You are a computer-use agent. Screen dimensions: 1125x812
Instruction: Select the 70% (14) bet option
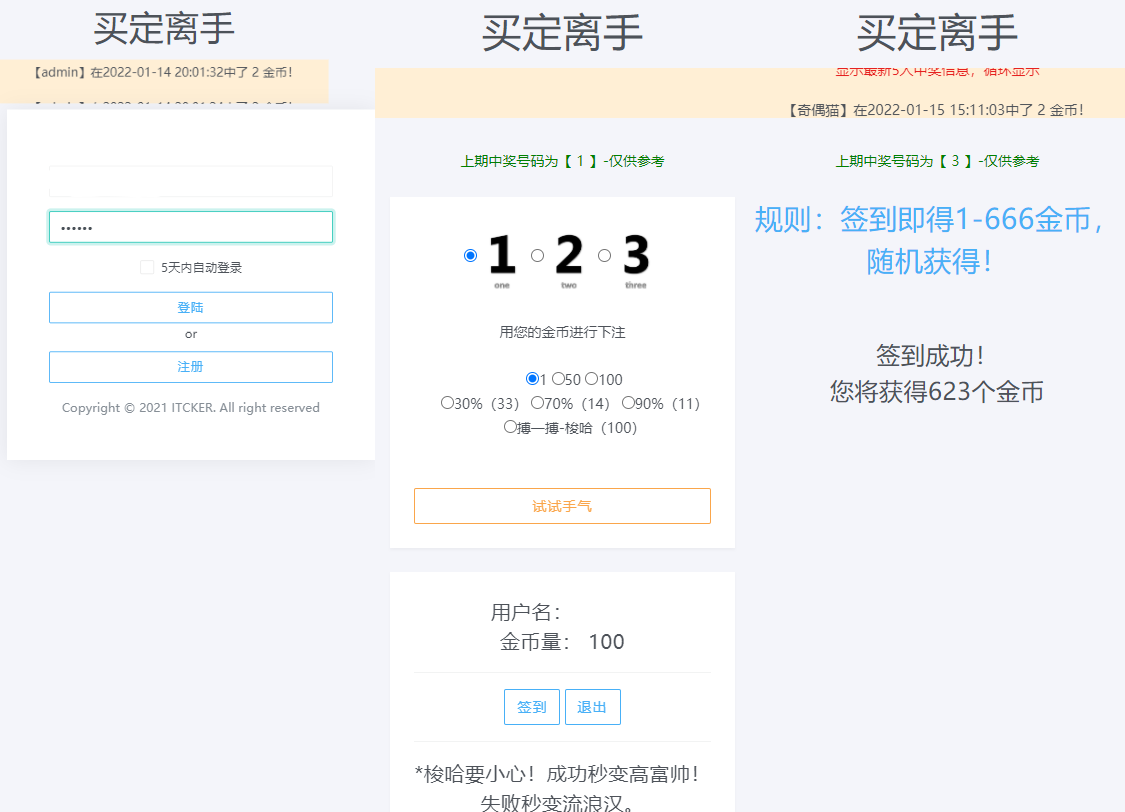pyautogui.click(x=537, y=402)
